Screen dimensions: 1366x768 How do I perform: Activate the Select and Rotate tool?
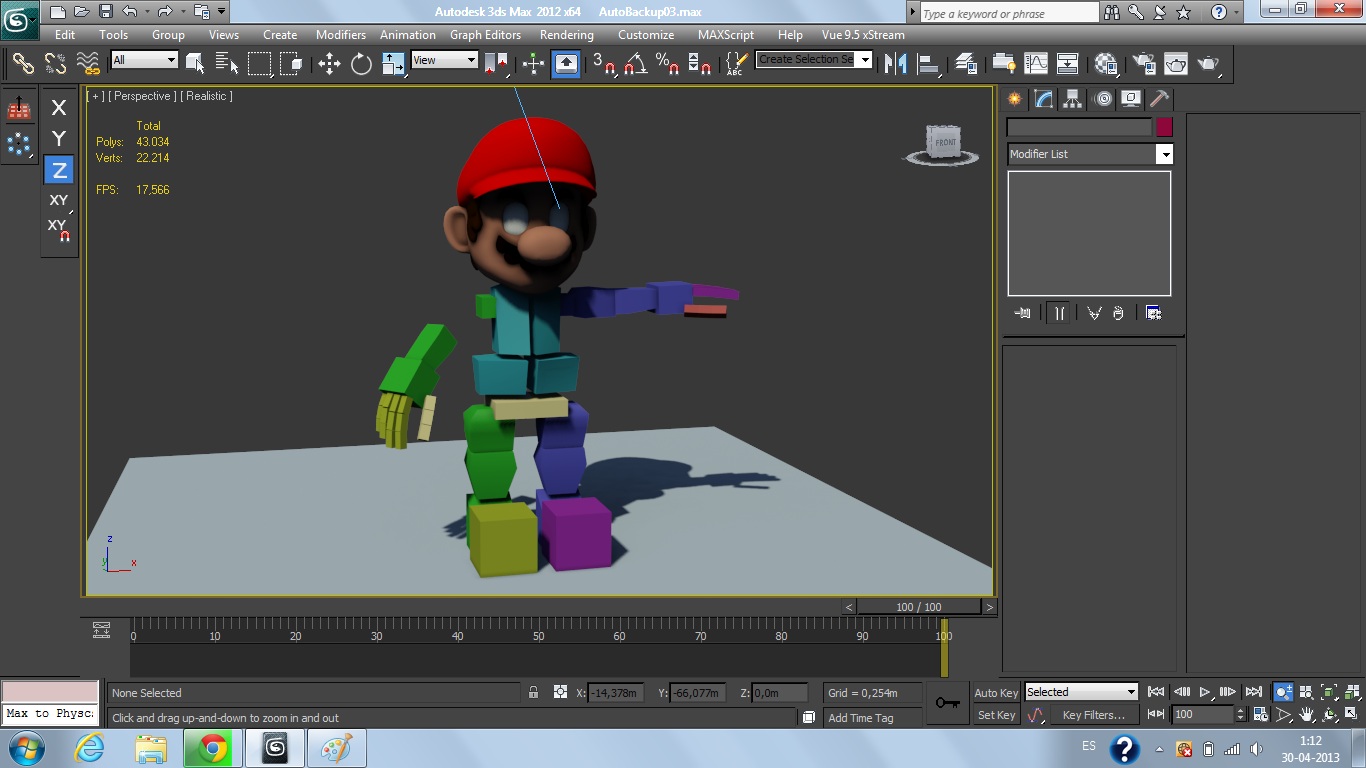coord(361,64)
